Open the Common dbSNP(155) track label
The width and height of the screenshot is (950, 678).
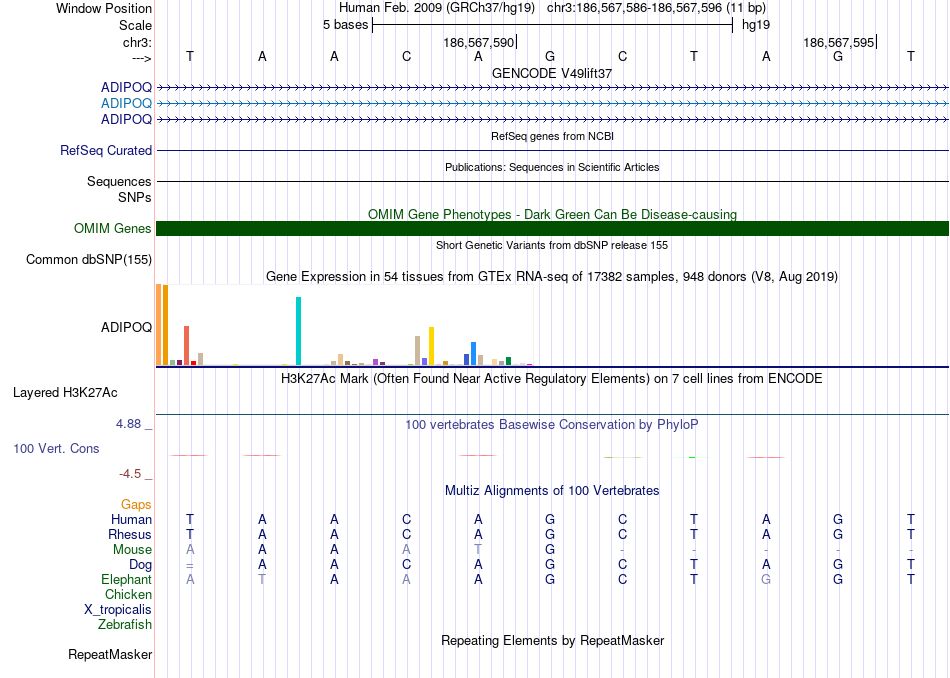89,259
